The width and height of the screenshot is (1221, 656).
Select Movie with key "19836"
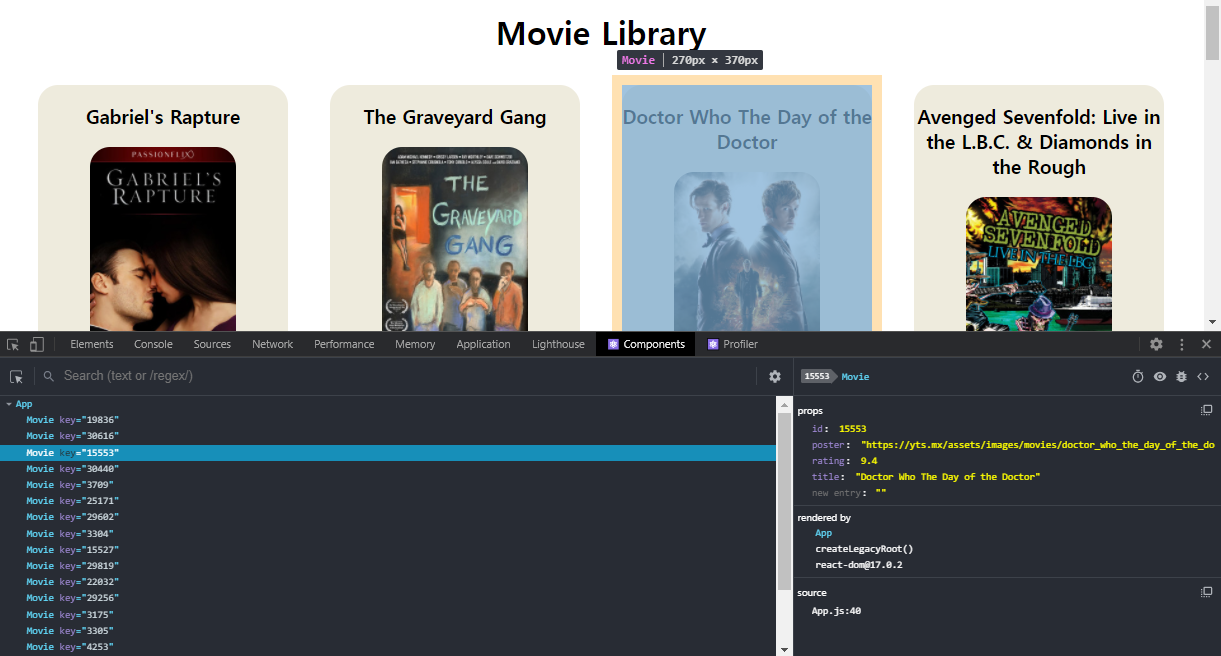click(388, 420)
